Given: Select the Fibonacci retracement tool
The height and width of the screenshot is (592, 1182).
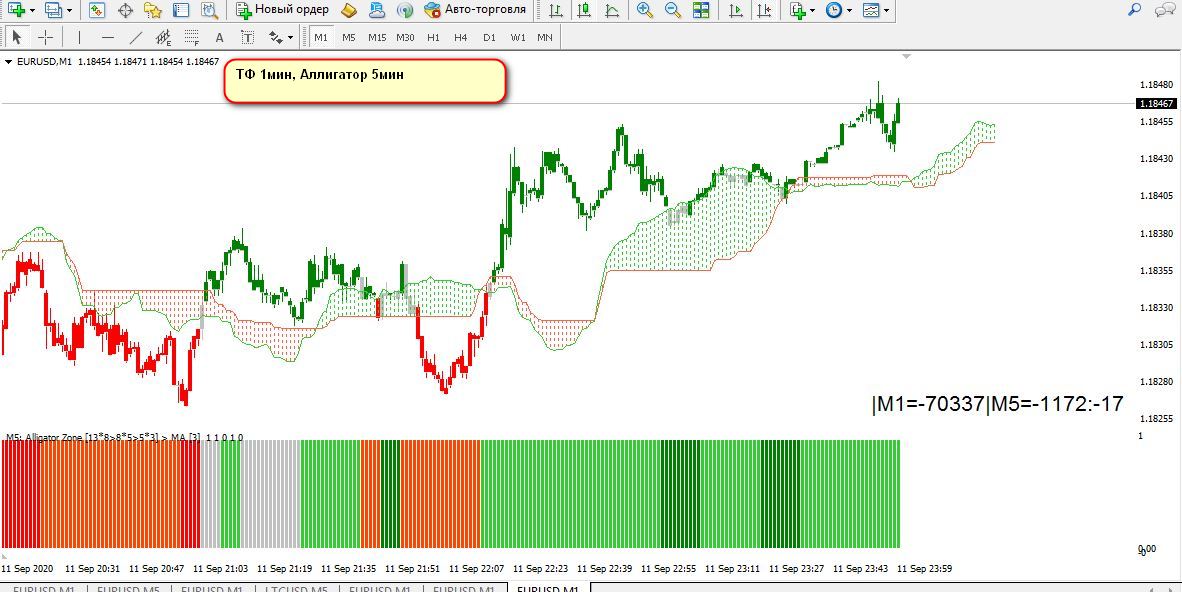Looking at the screenshot, I should coord(191,37).
